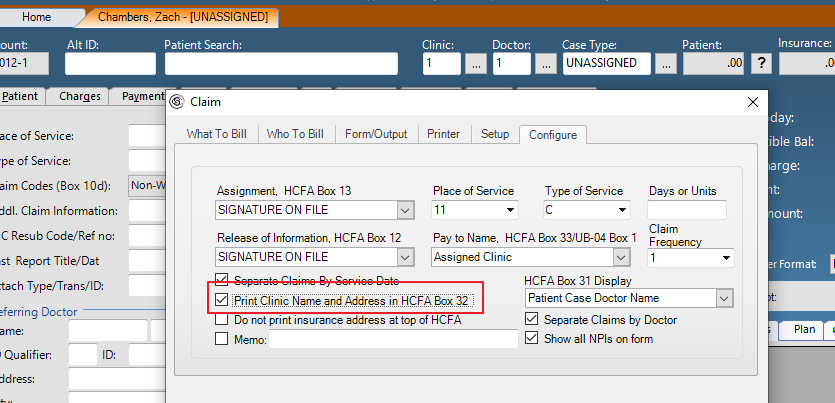
Task: Open Clinic lookup ellipsis button
Action: [x=477, y=64]
